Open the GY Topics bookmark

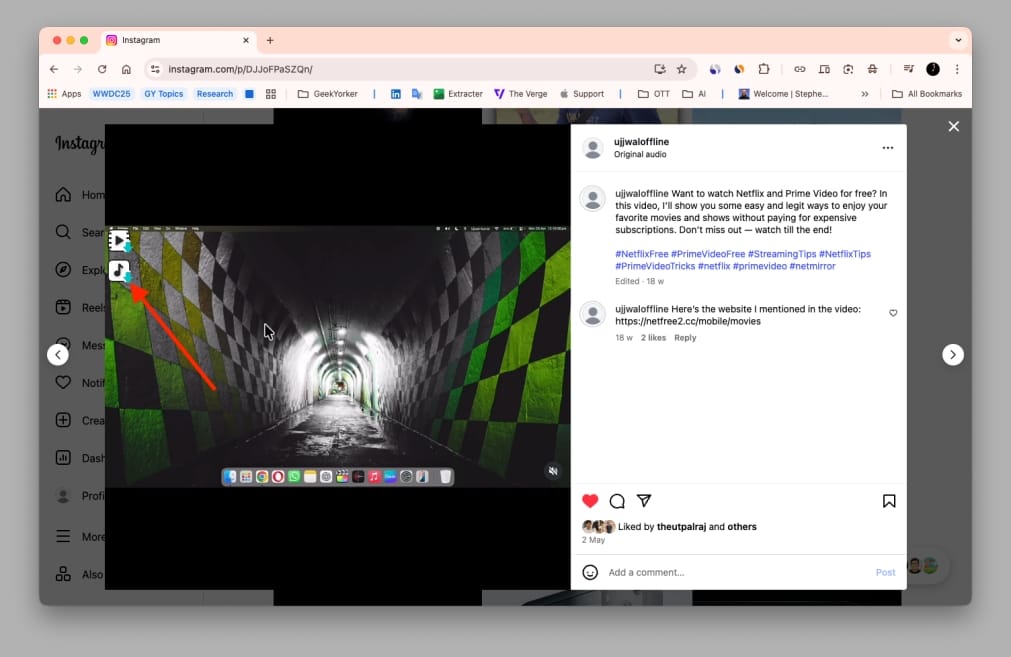point(163,93)
